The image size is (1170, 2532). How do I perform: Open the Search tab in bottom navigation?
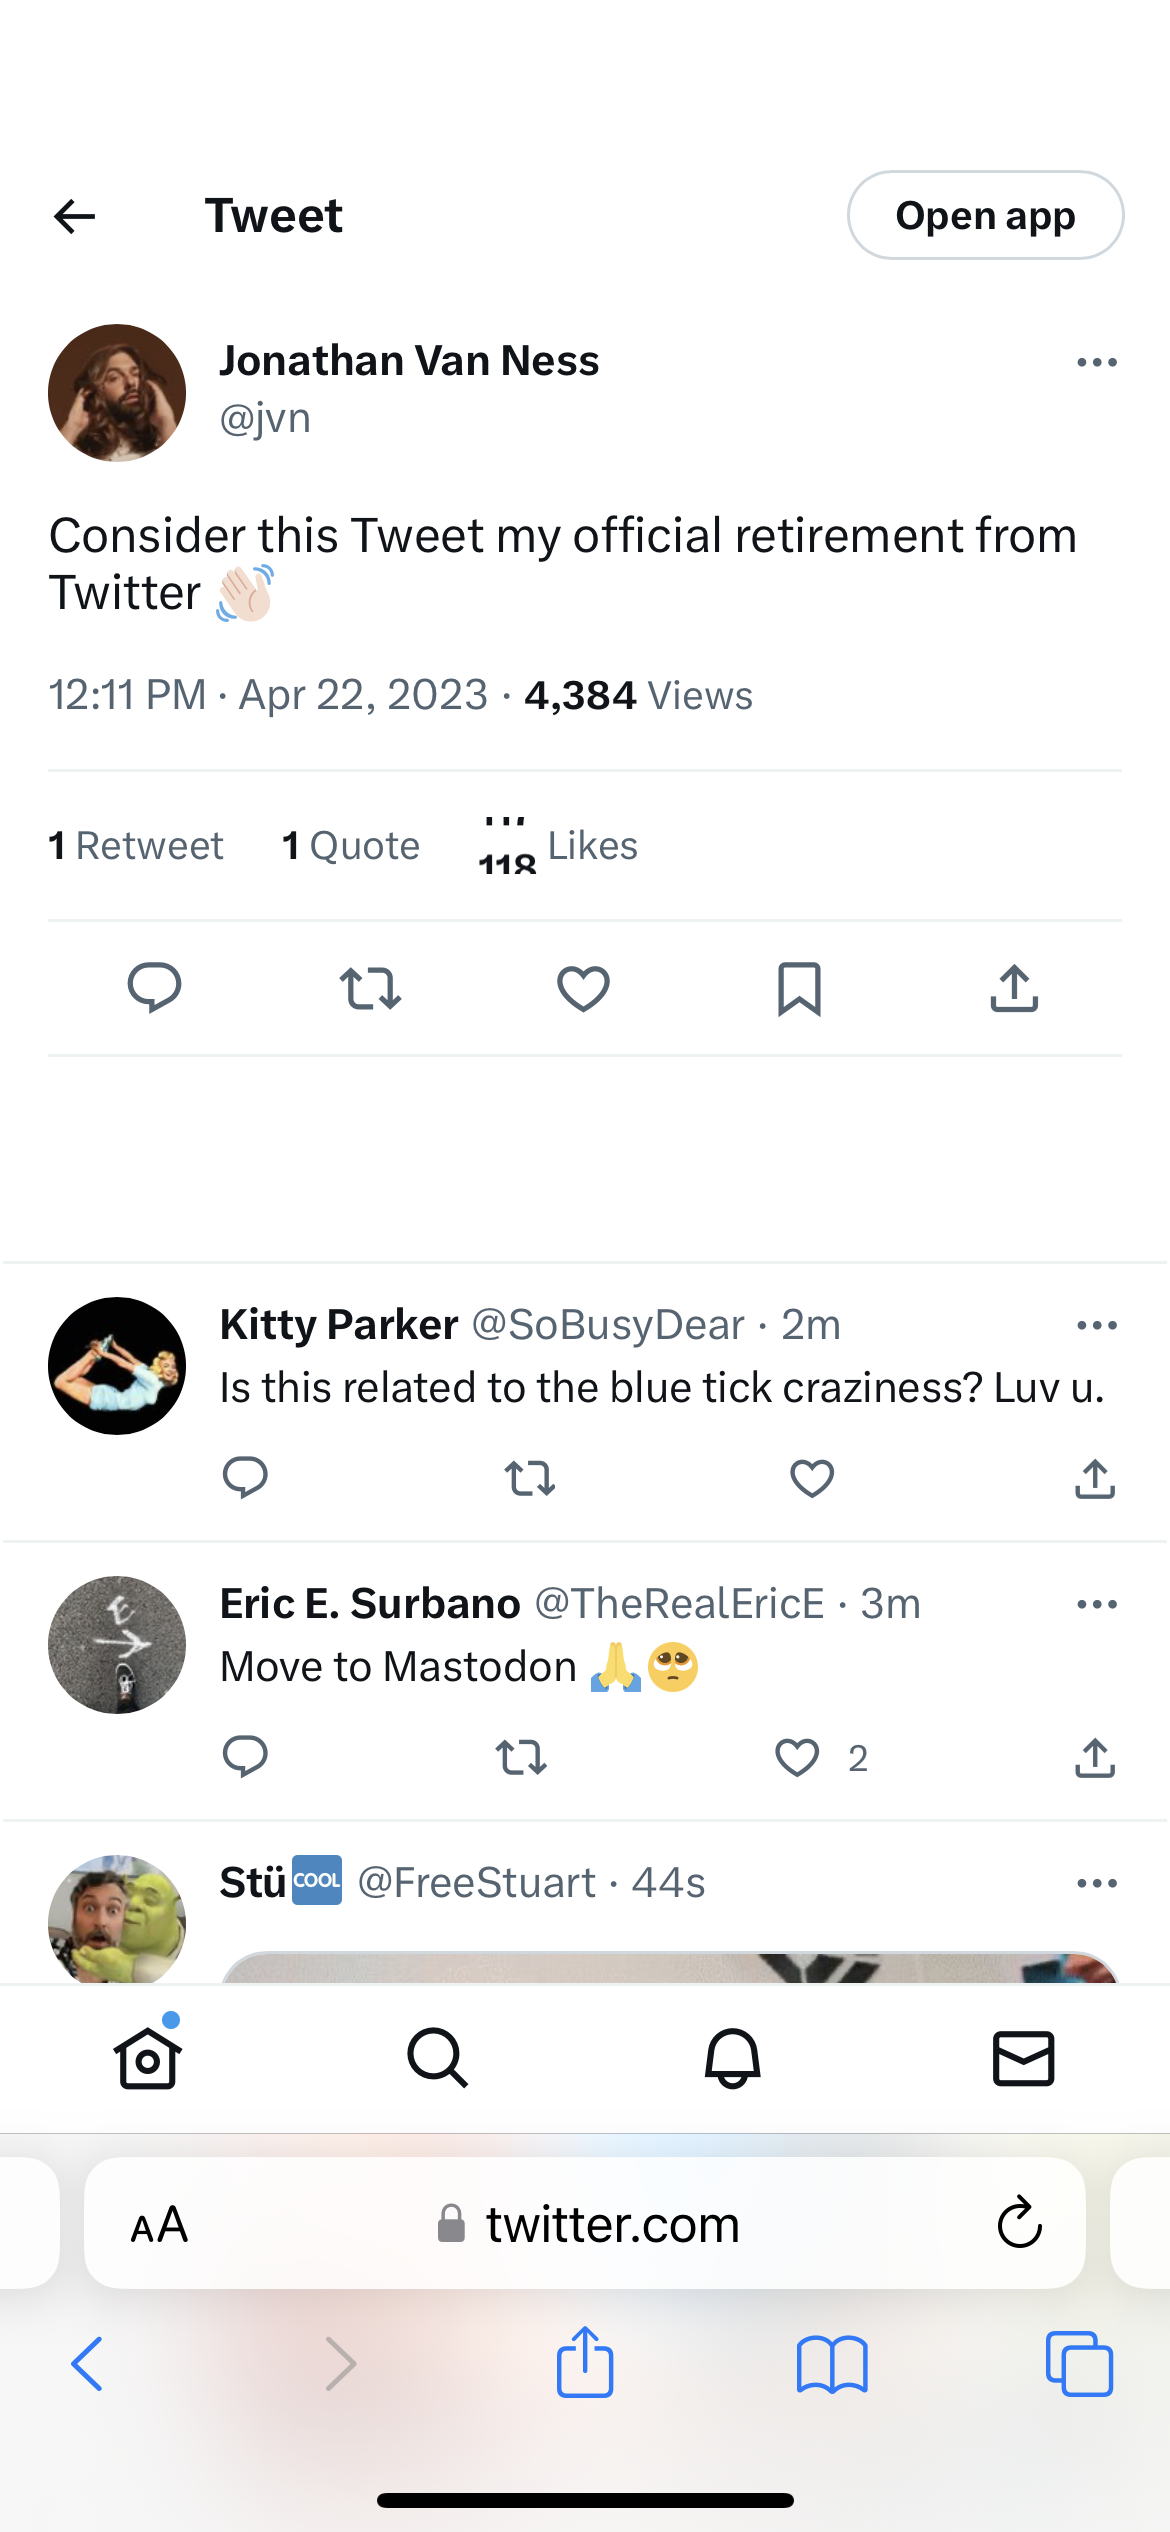tap(437, 2058)
